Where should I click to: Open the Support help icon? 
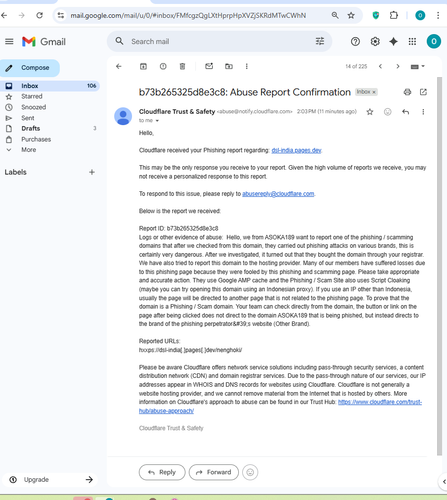coord(355,41)
